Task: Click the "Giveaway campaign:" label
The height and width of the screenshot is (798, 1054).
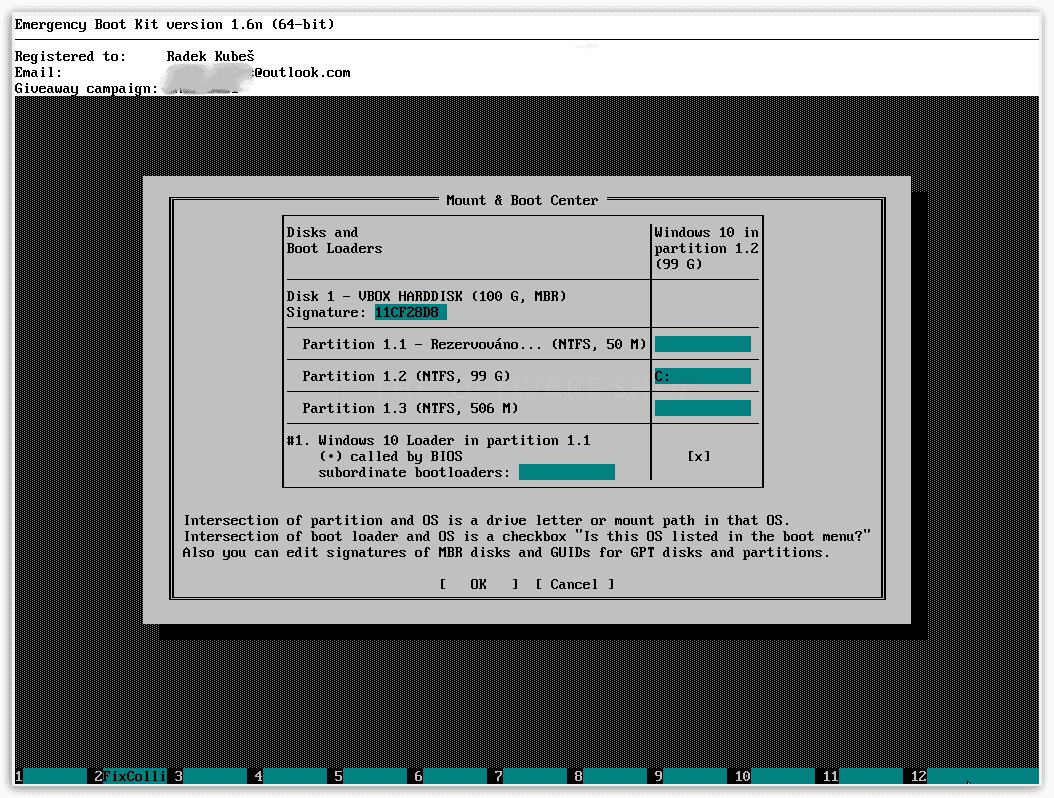Action: point(86,89)
